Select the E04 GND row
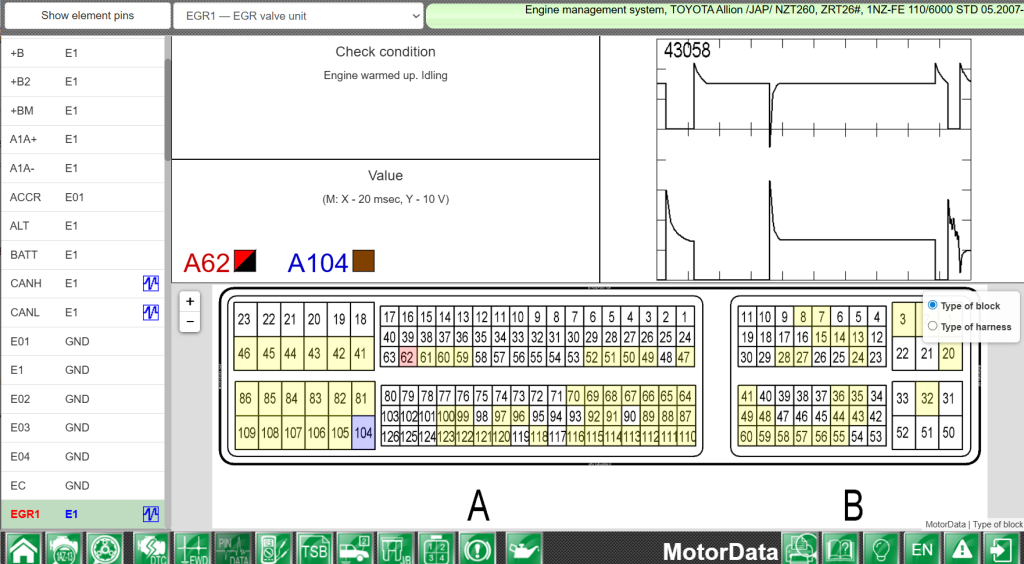Image resolution: width=1024 pixels, height=564 pixels. (83, 456)
